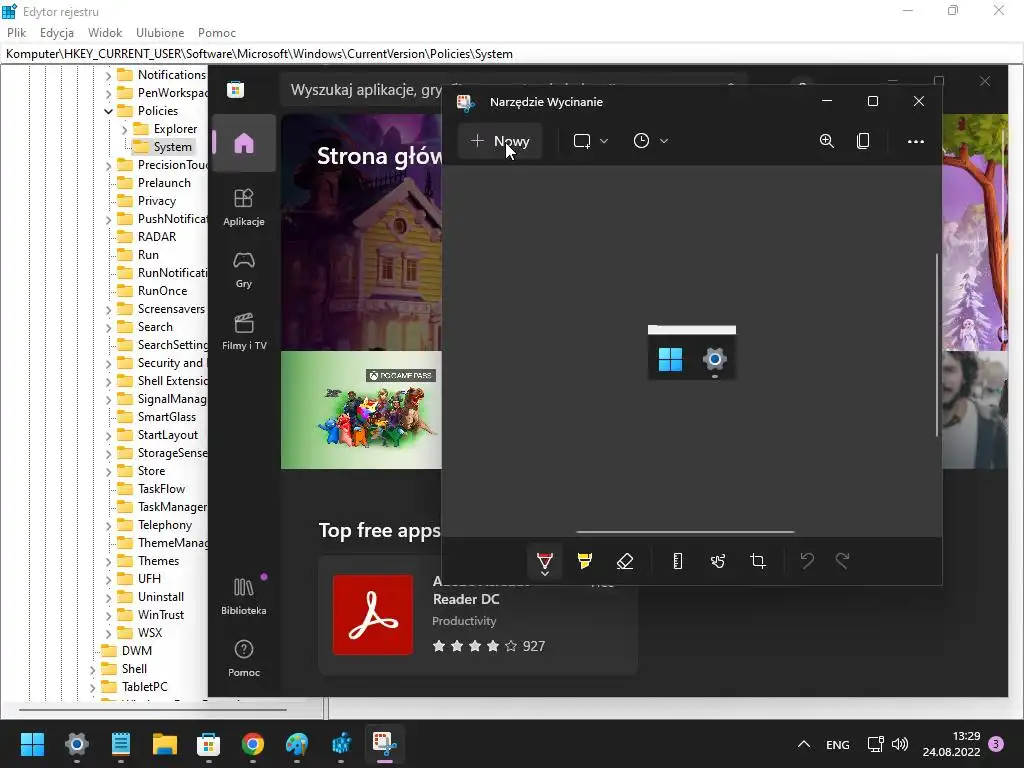Click zoom magnifier in Snipping Tool
This screenshot has height=768, width=1024.
827,141
